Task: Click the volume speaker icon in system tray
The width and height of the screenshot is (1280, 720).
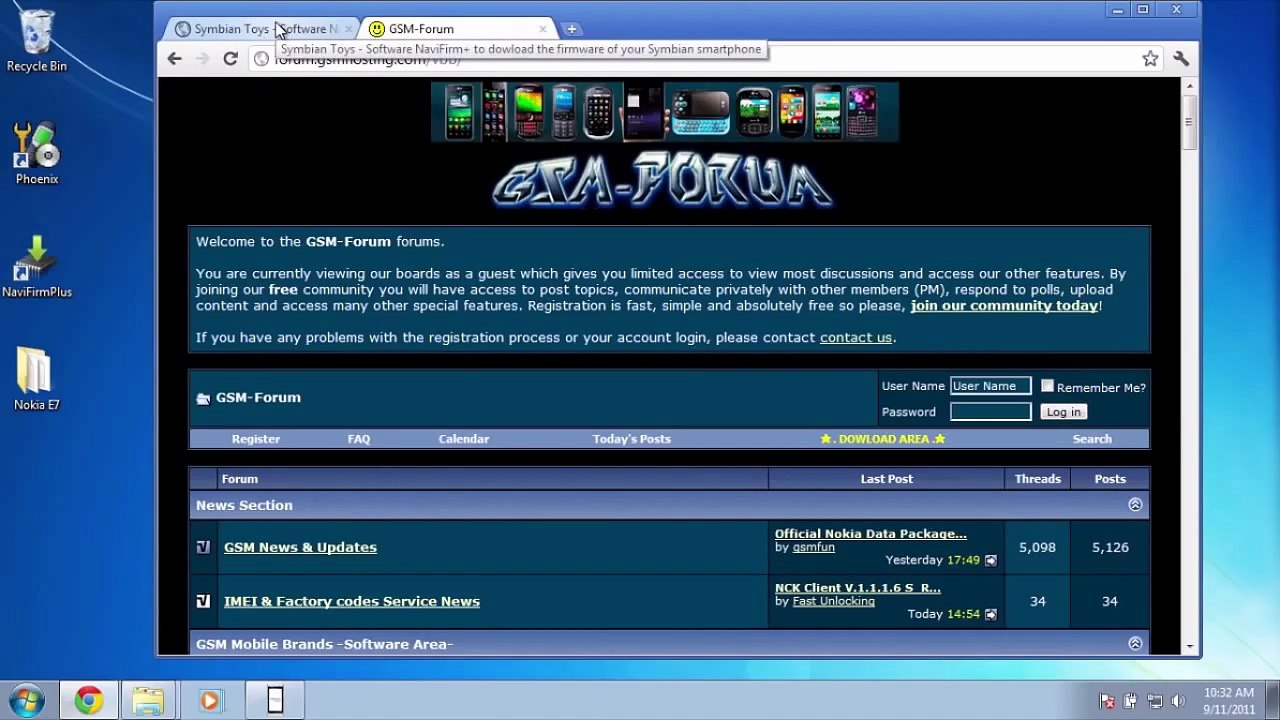Action: tap(1178, 701)
